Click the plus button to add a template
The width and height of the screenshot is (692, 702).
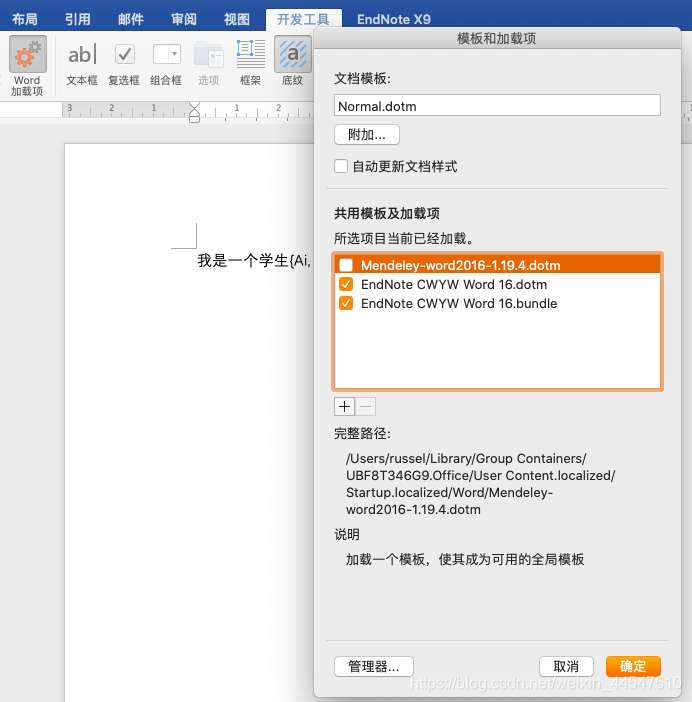(x=344, y=407)
